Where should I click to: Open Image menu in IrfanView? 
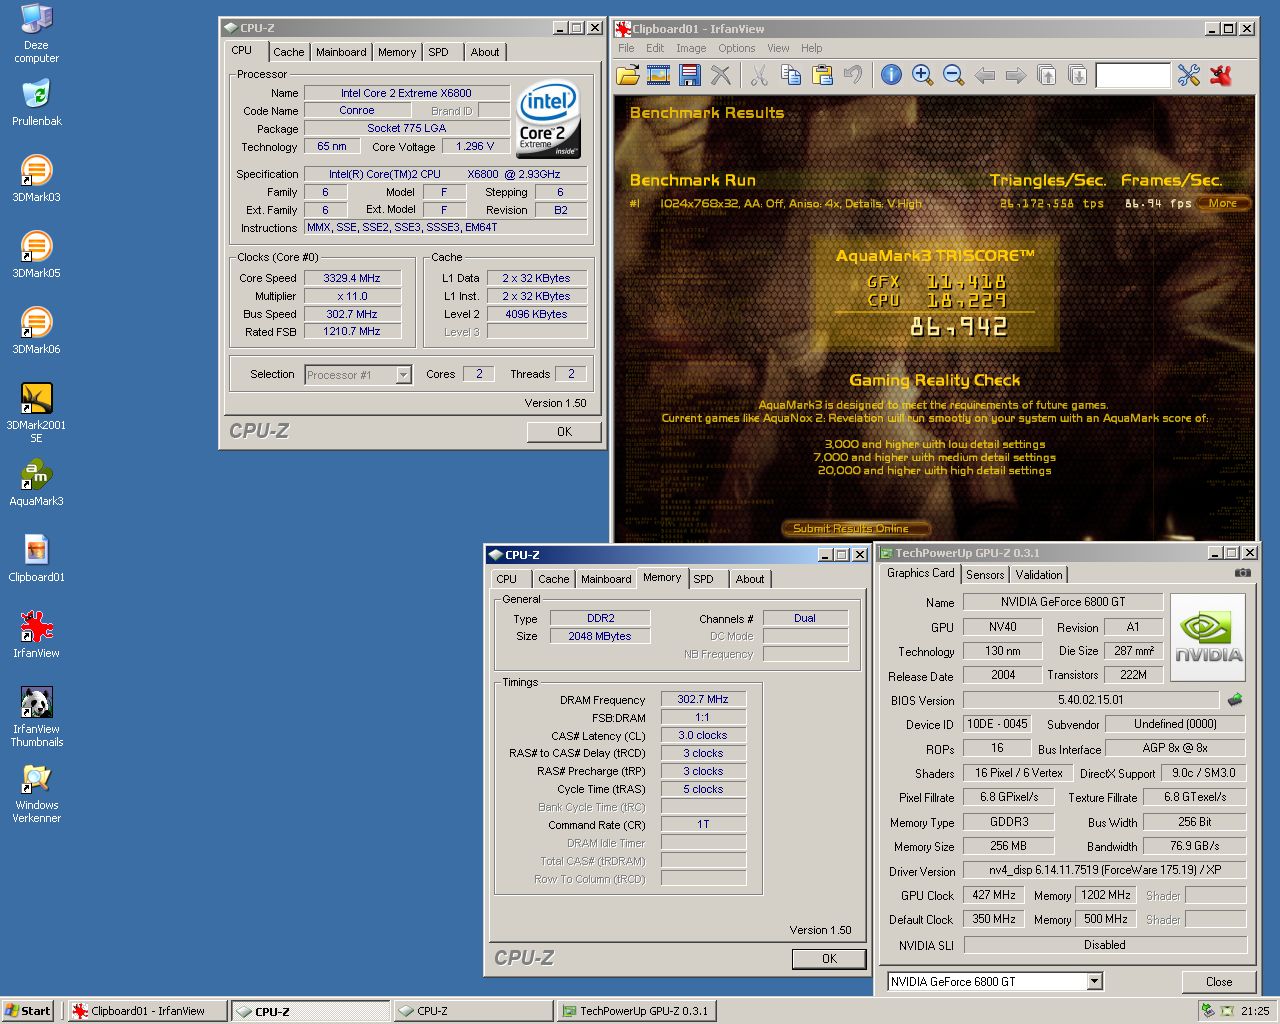pos(691,48)
